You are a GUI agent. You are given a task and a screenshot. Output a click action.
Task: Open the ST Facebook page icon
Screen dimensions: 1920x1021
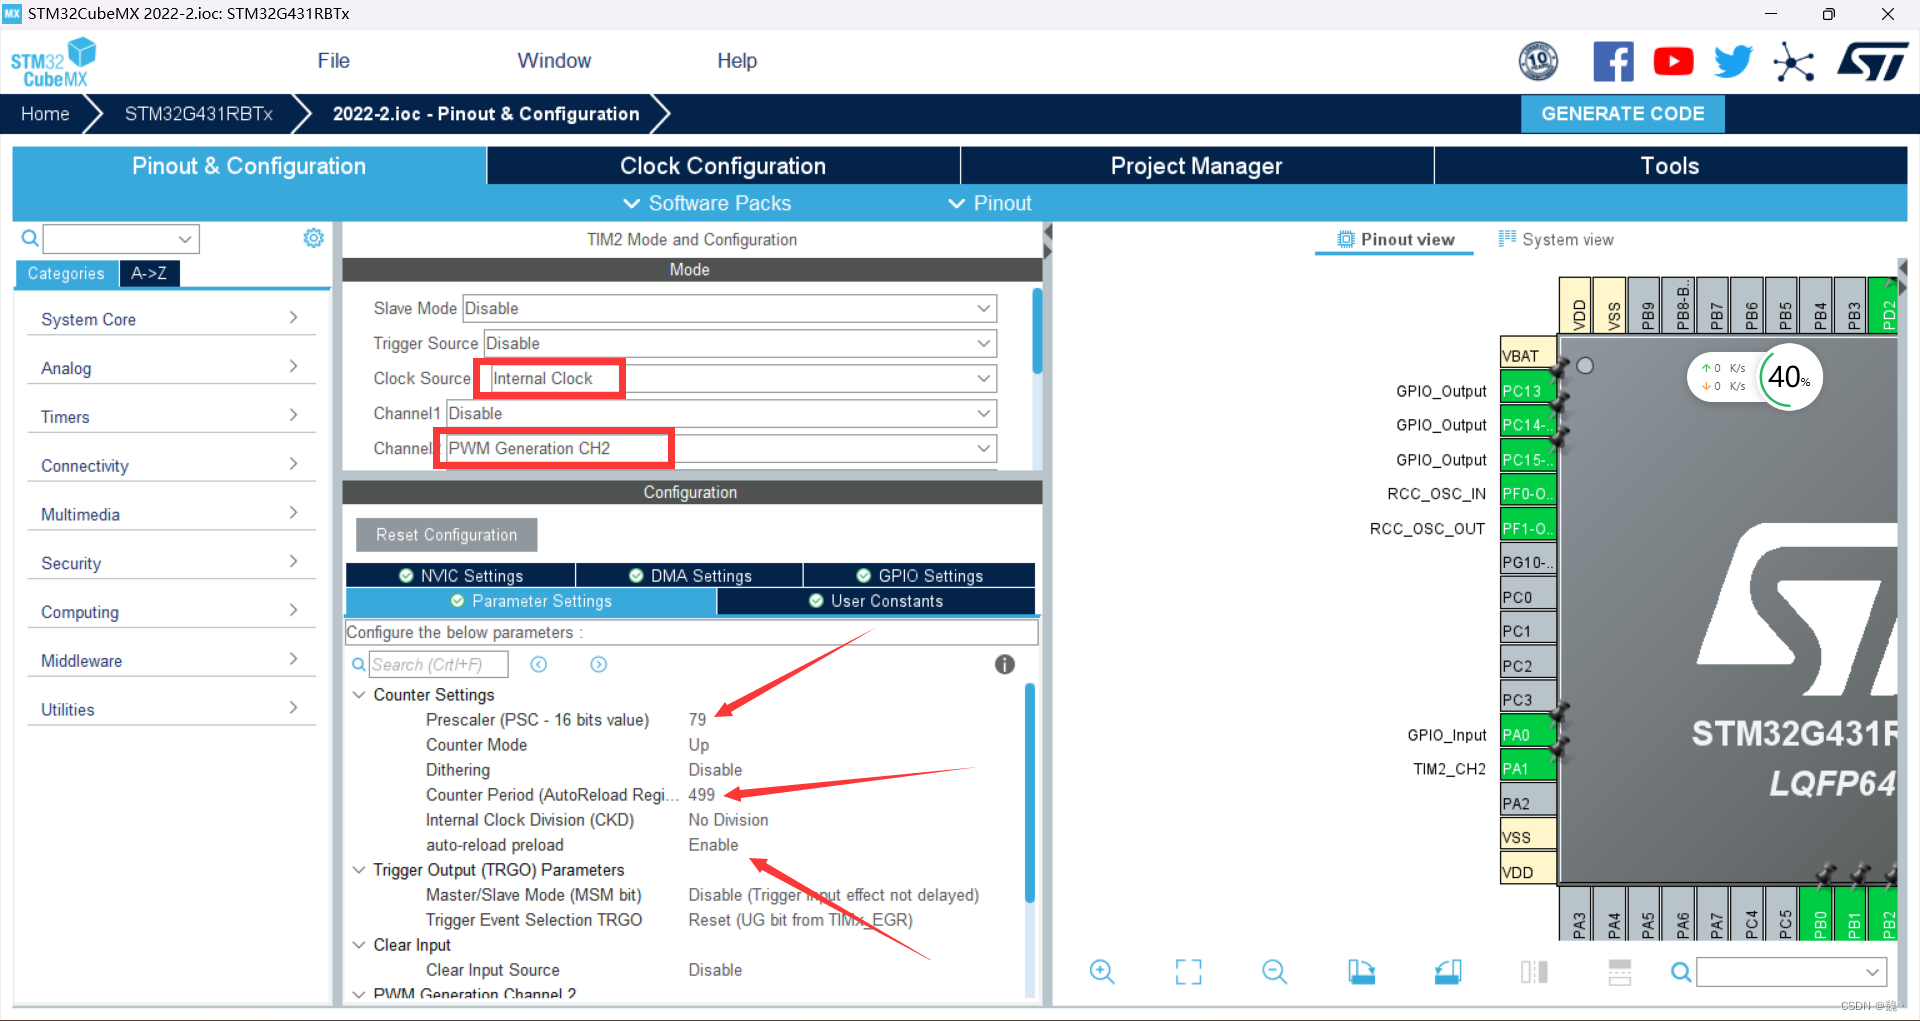(x=1613, y=62)
